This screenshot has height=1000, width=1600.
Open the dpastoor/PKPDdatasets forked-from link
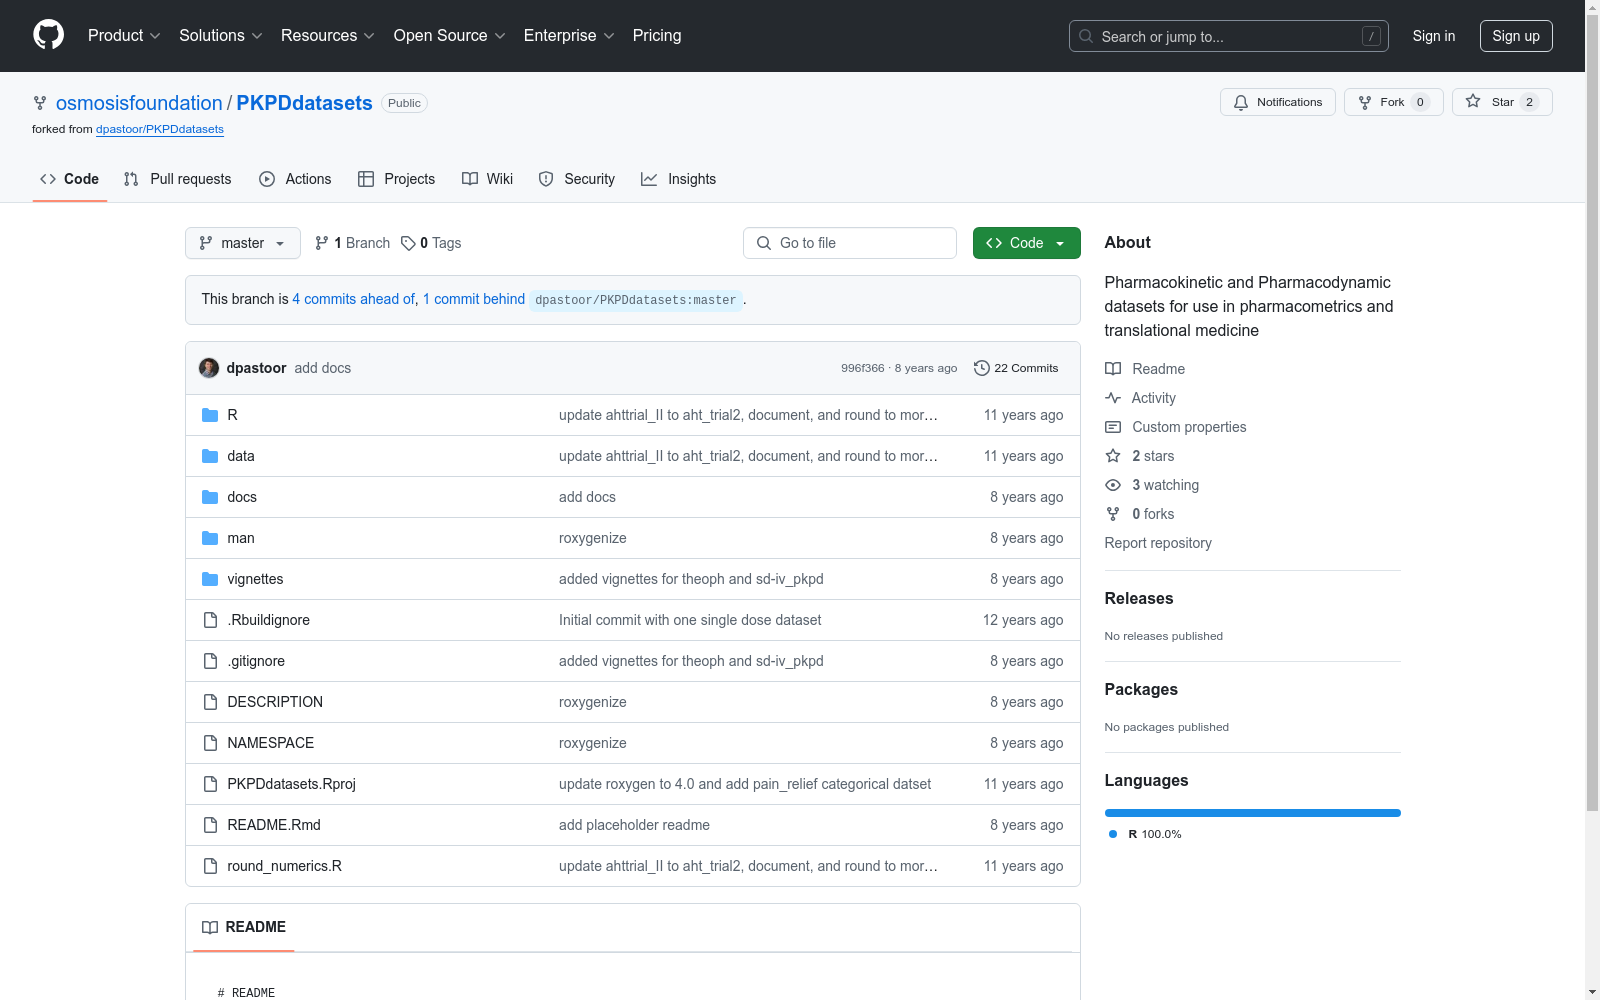tap(160, 129)
